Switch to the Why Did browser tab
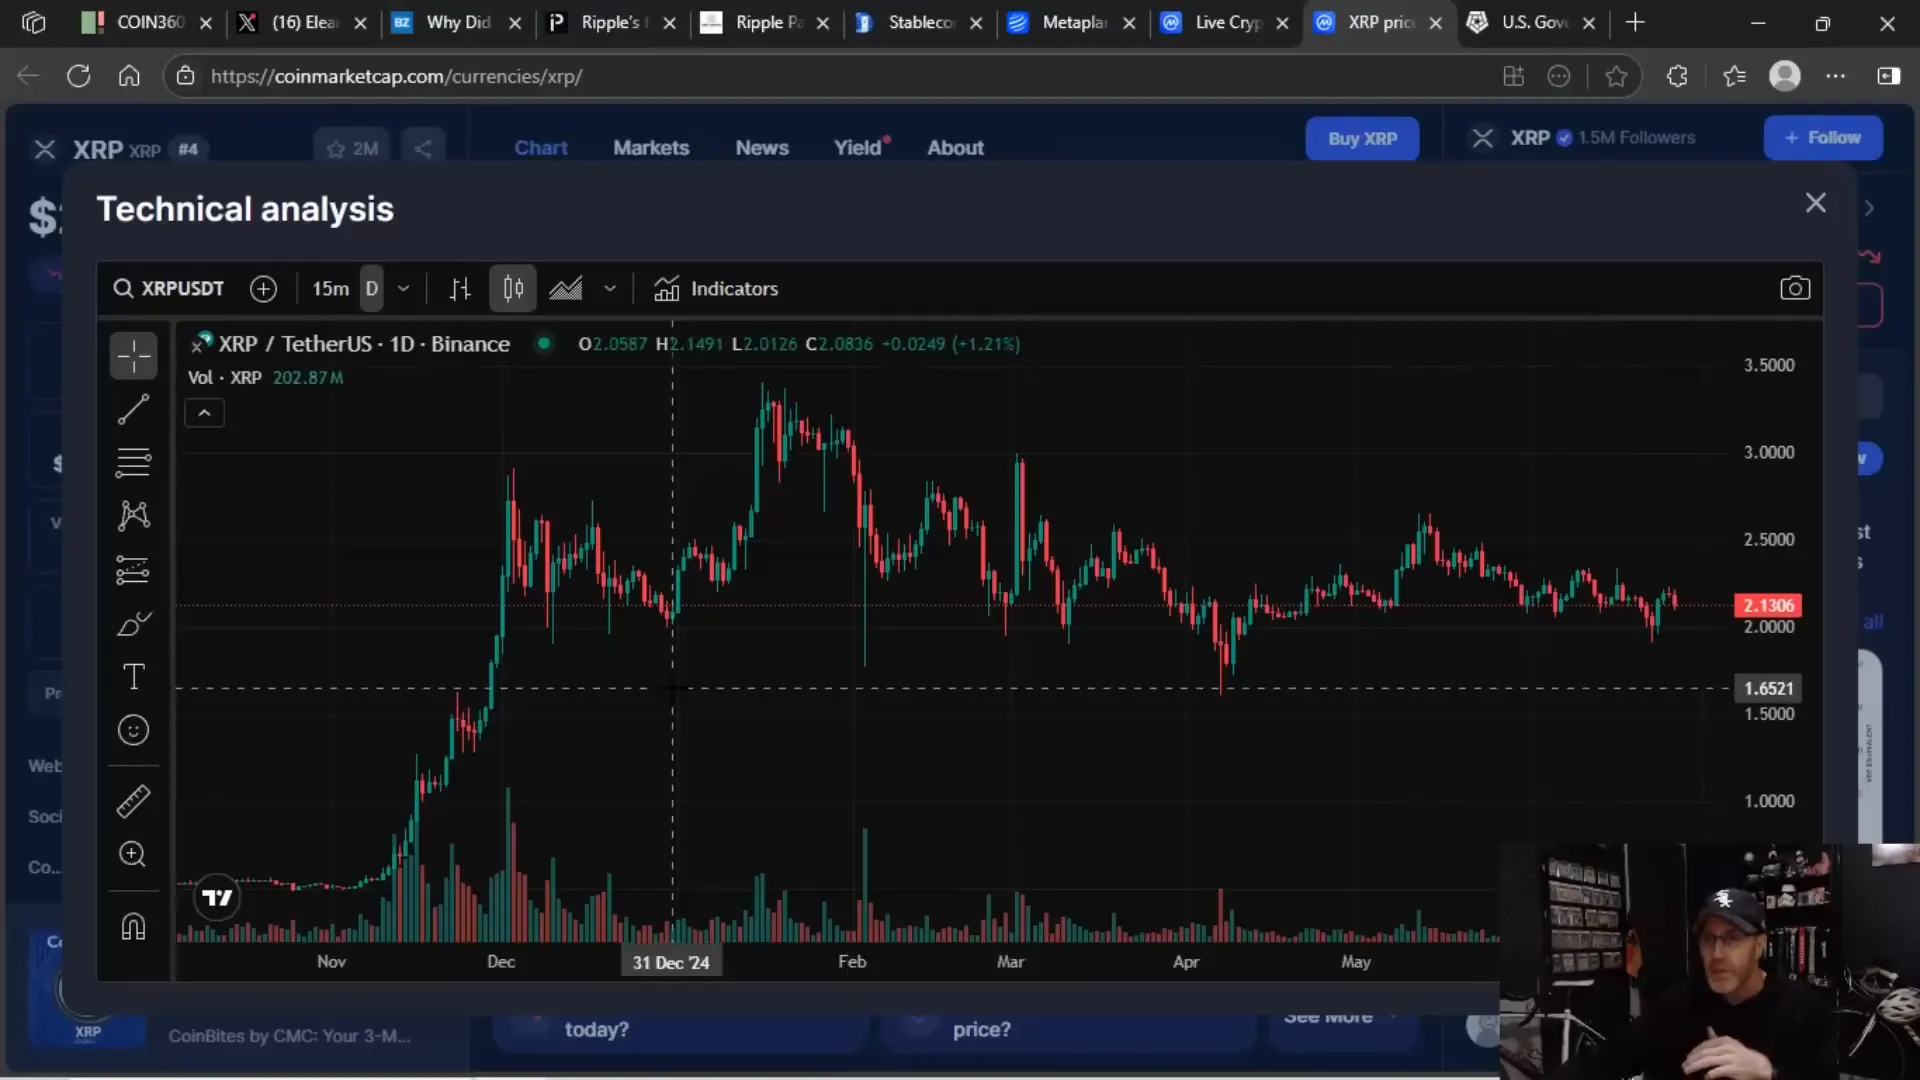This screenshot has width=1920, height=1080. click(x=457, y=22)
